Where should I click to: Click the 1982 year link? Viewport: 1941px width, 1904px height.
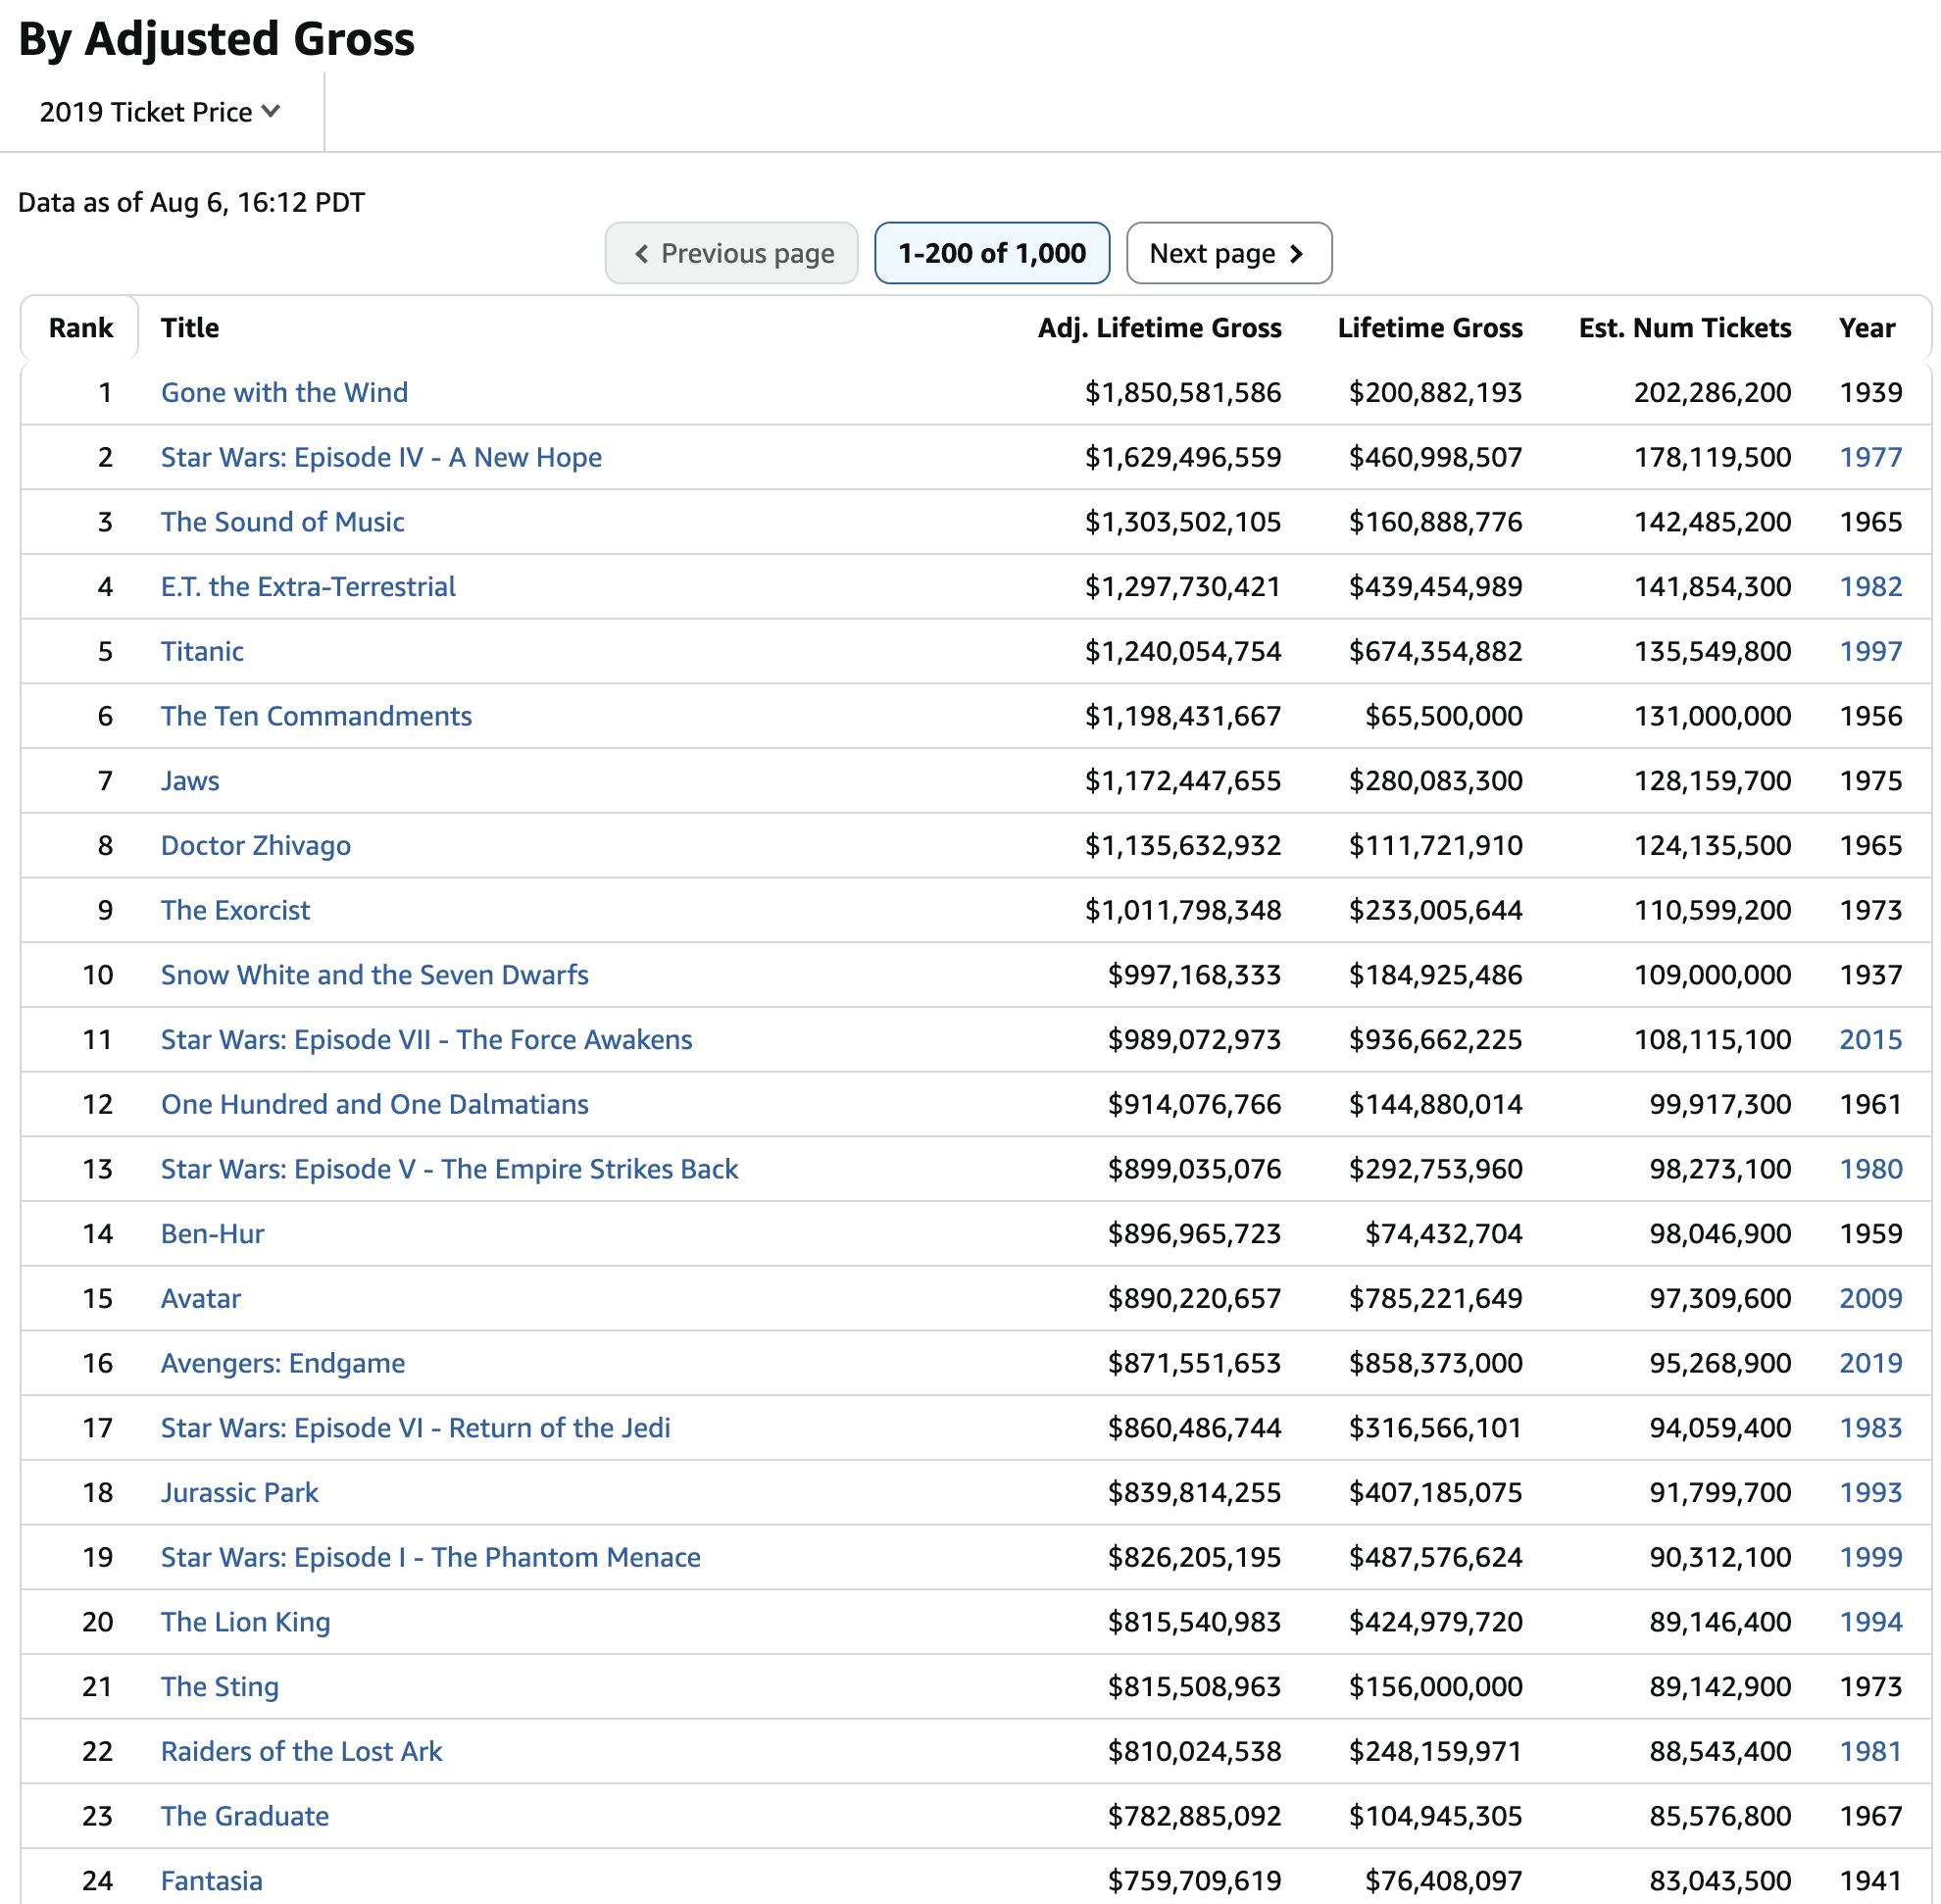(1871, 586)
